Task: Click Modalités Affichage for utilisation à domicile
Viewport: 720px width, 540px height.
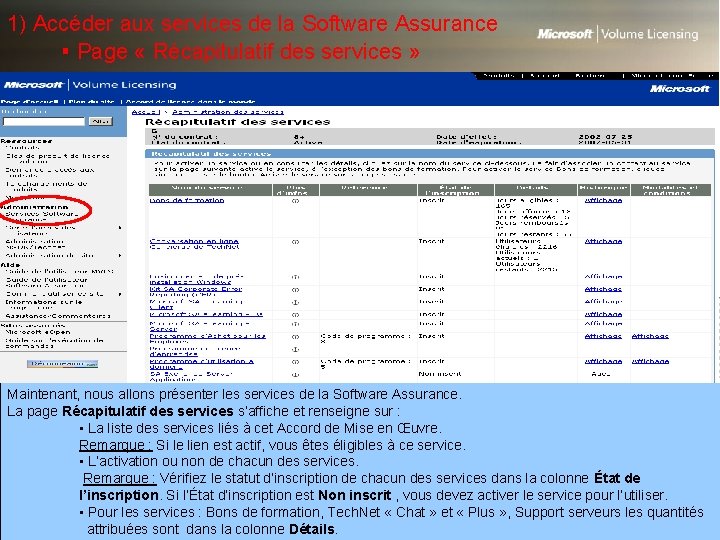Action: coord(650,362)
